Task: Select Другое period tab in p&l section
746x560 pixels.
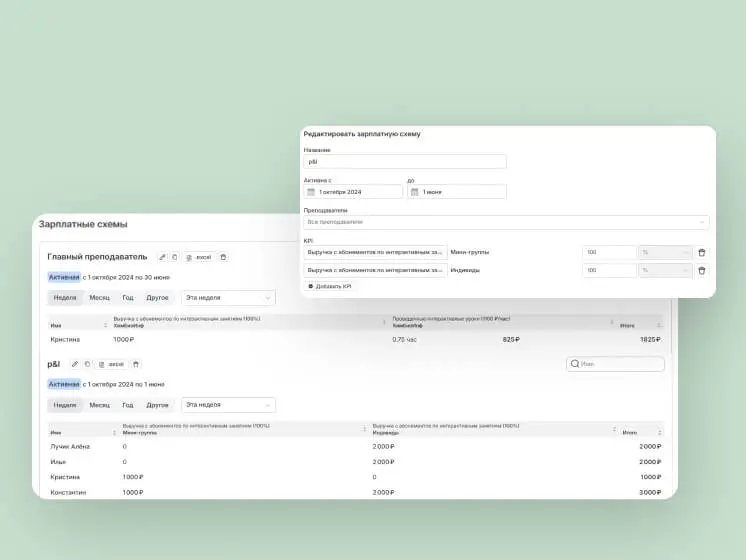Action: click(157, 405)
